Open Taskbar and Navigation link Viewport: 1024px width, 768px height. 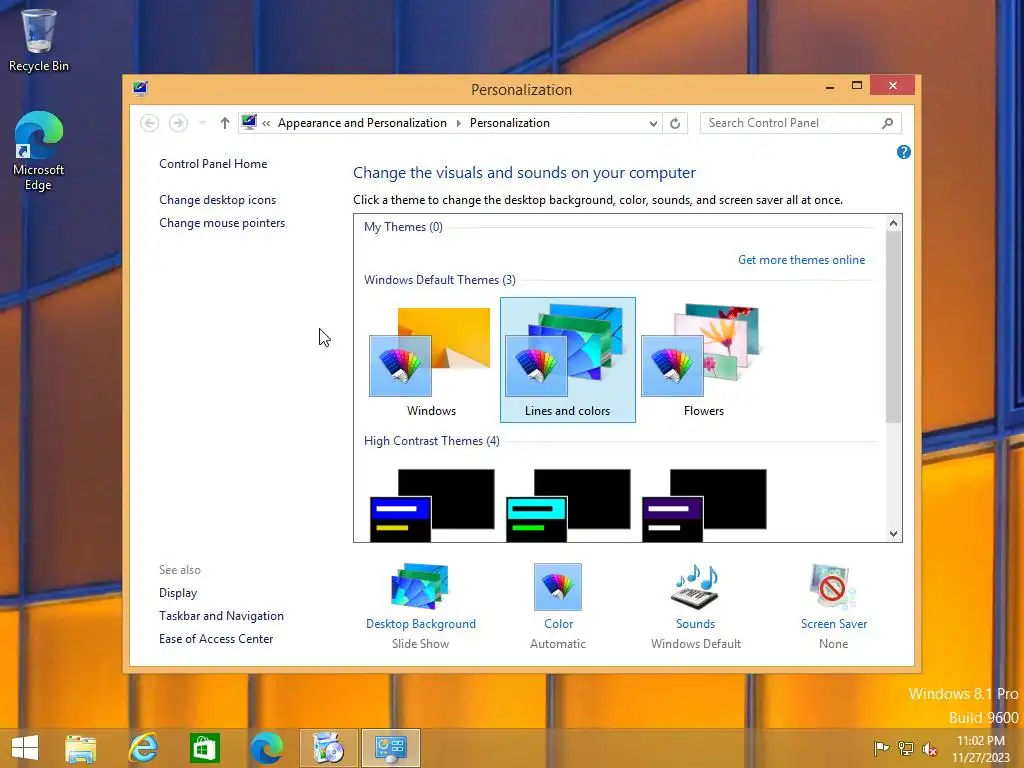click(221, 616)
